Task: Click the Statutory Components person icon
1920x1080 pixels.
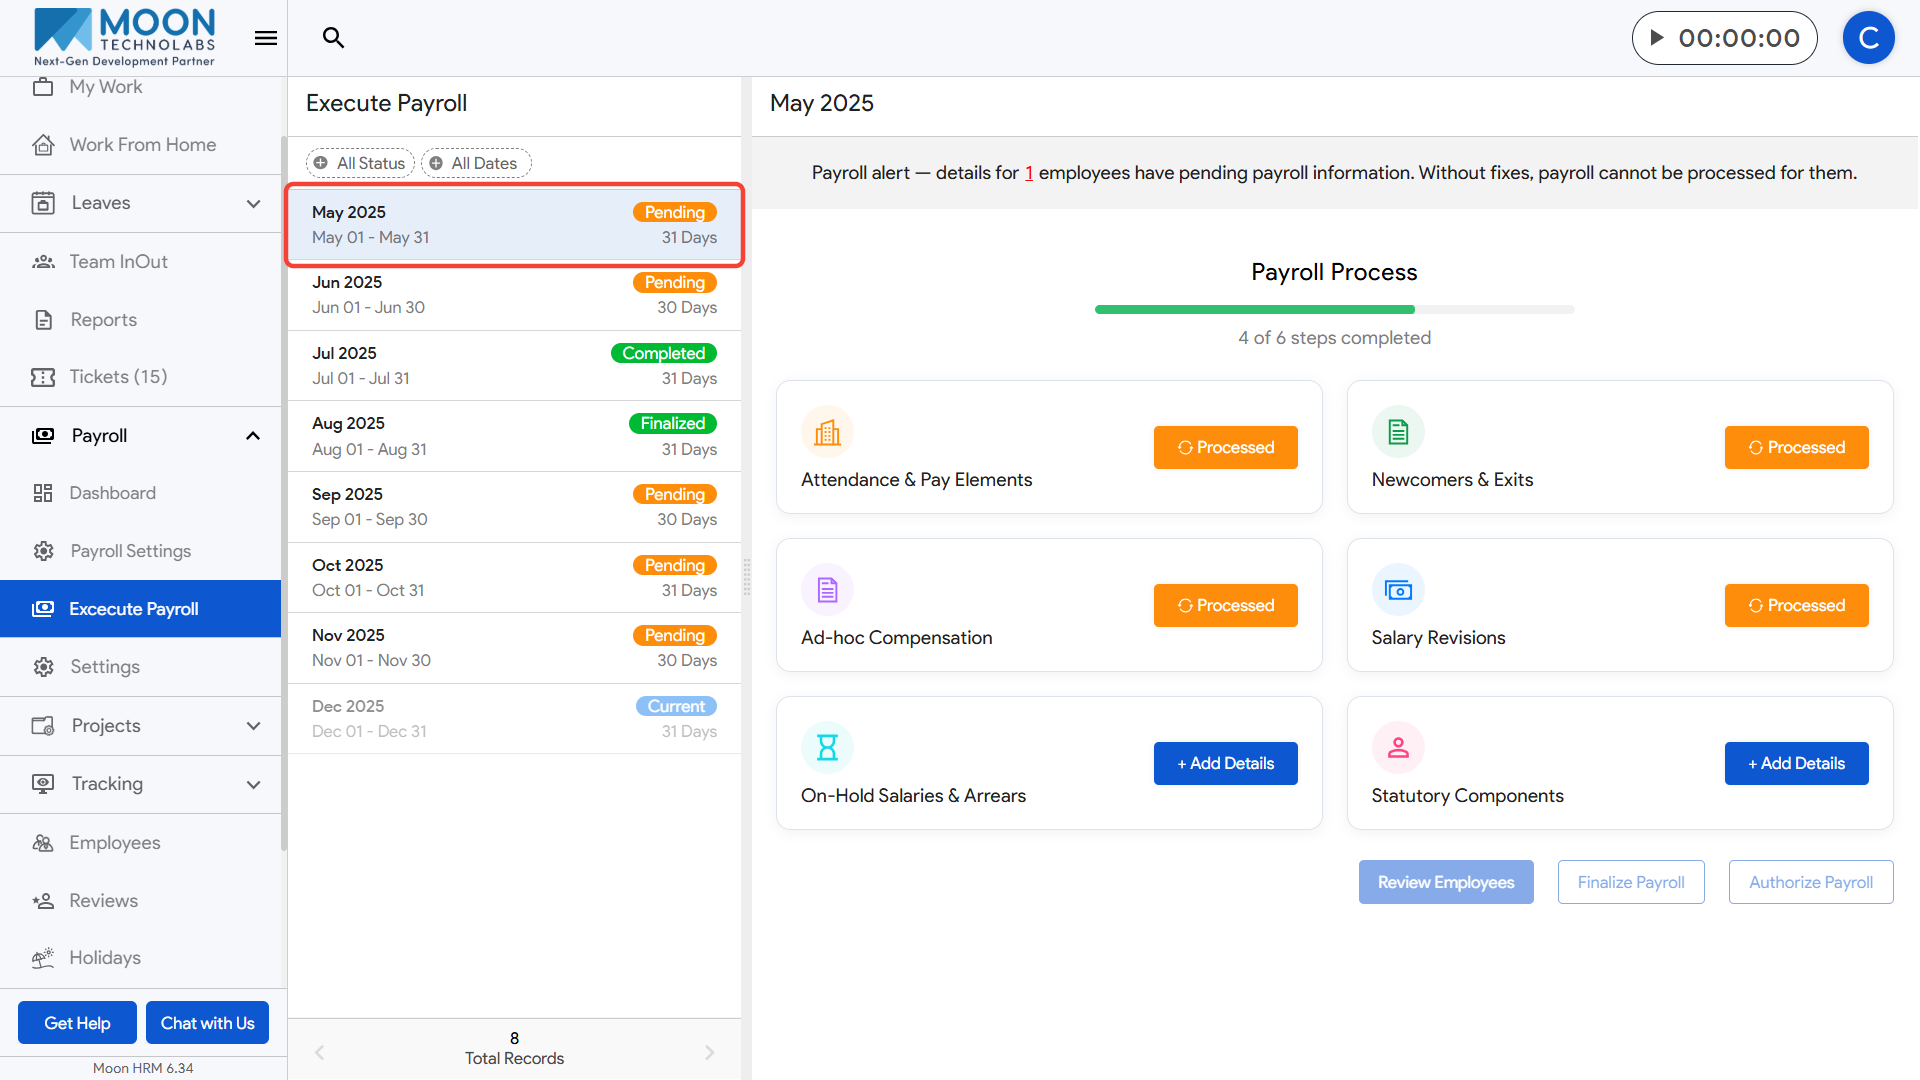Action: pyautogui.click(x=1398, y=748)
